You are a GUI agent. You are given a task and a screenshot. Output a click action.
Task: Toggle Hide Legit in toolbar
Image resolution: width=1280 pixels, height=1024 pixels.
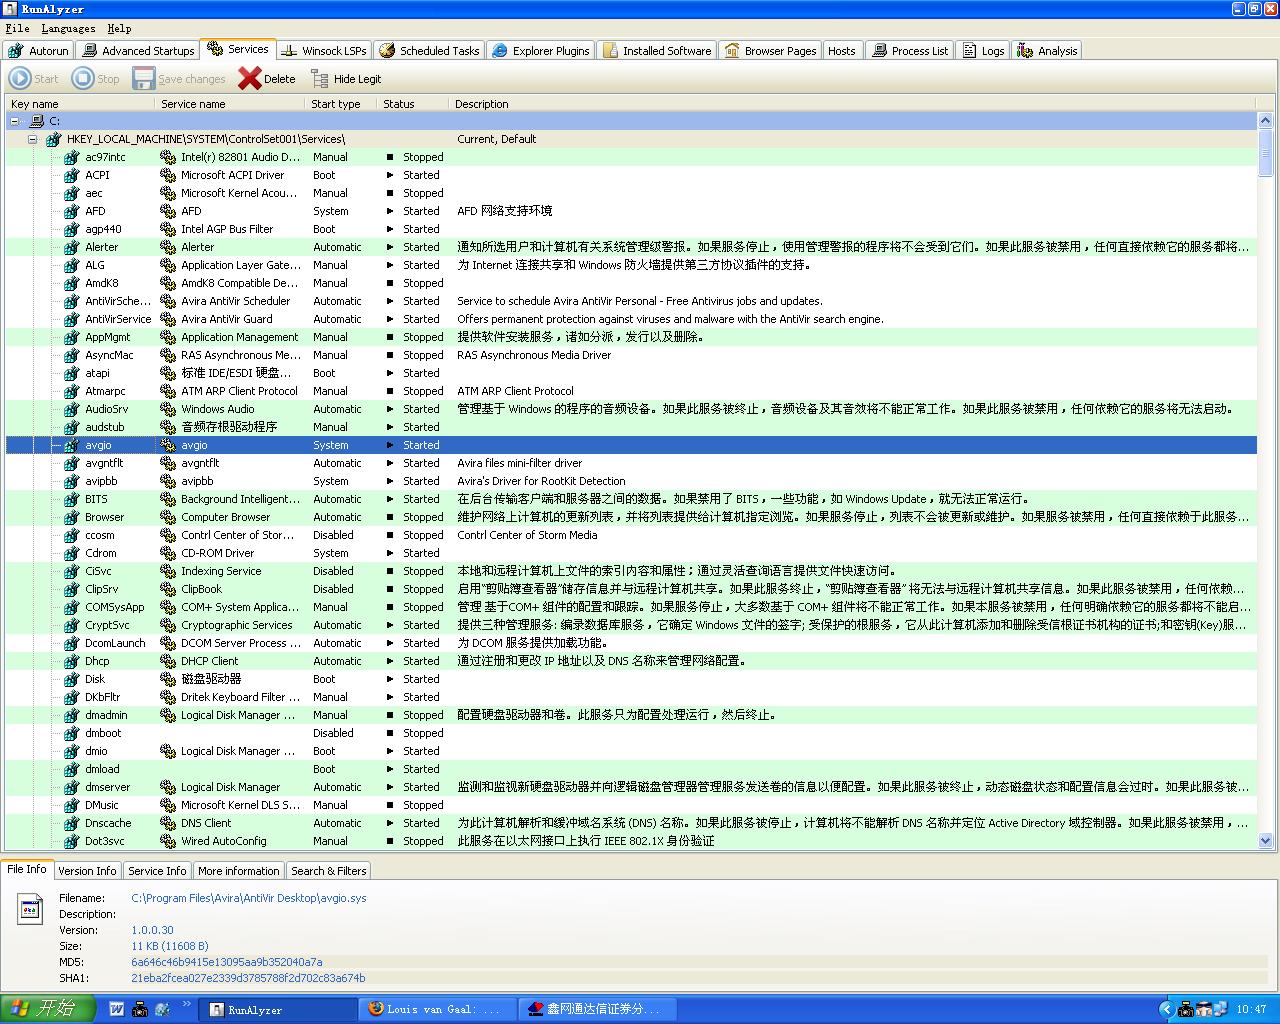(x=346, y=79)
